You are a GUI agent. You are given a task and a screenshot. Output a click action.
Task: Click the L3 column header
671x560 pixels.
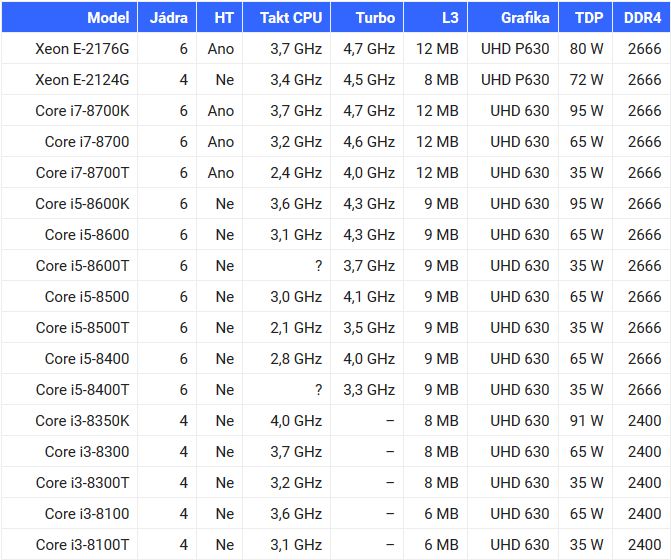click(x=436, y=17)
